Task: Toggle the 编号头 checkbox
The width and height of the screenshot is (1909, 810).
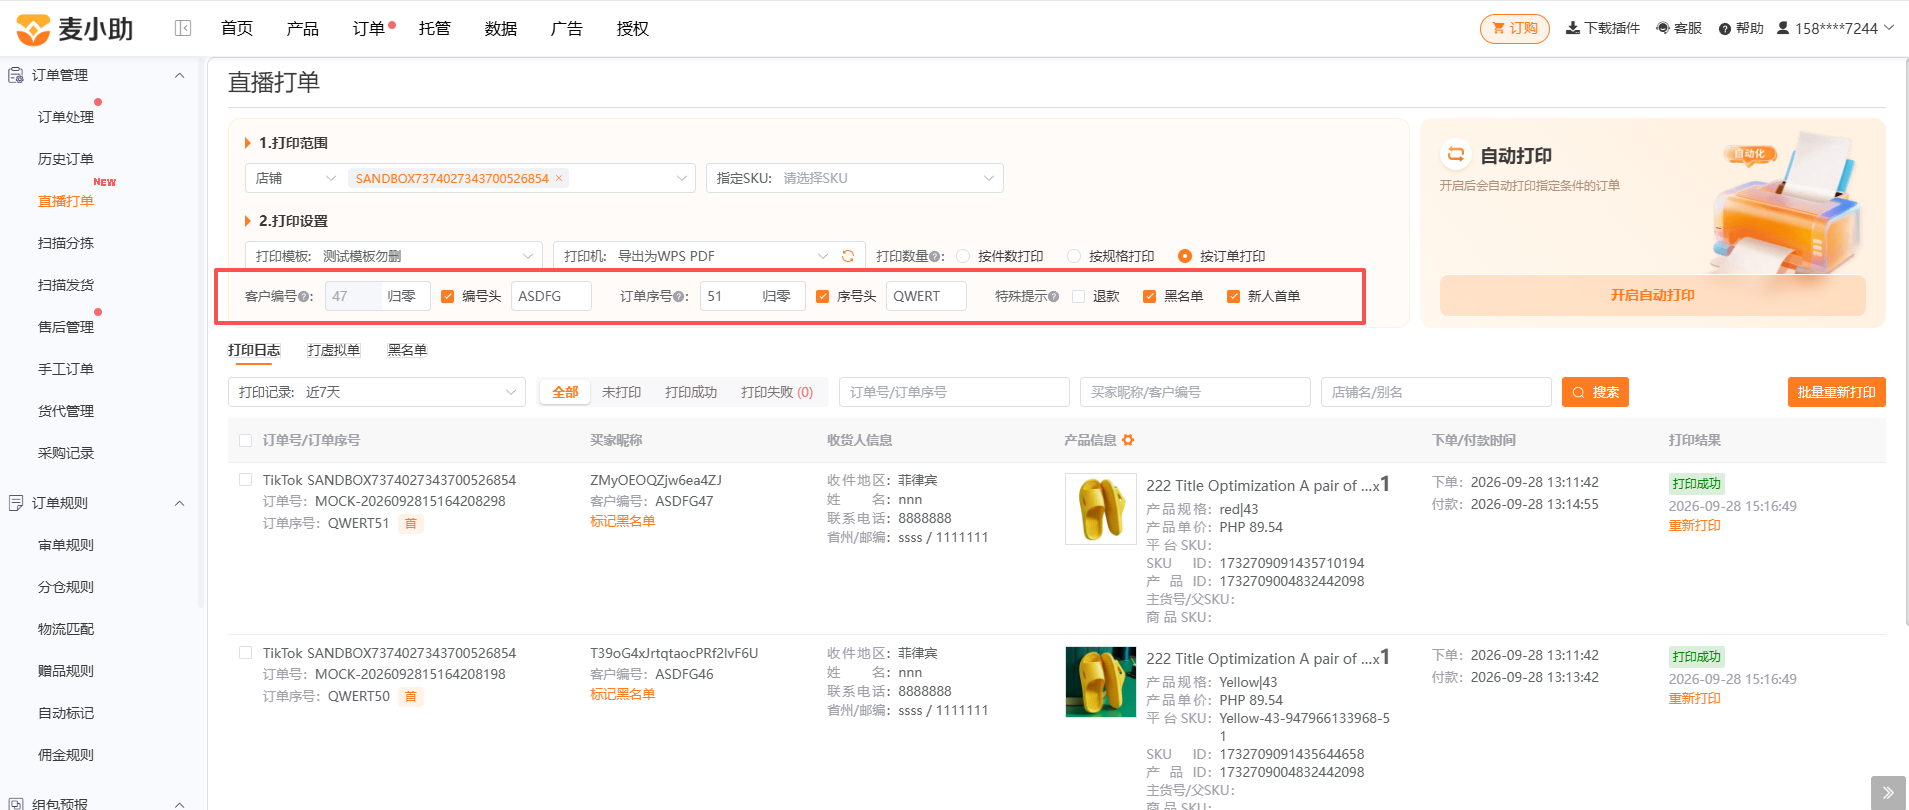Action: coord(448,296)
